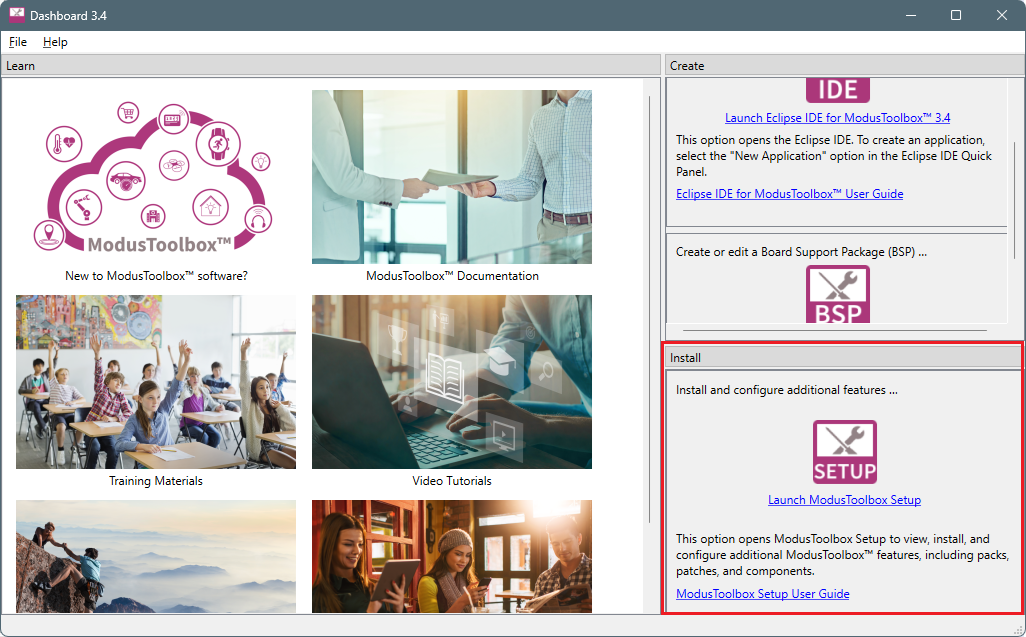Click the Create panel horizontal scrollbar
Image resolution: width=1026 pixels, height=637 pixels.
(x=835, y=330)
